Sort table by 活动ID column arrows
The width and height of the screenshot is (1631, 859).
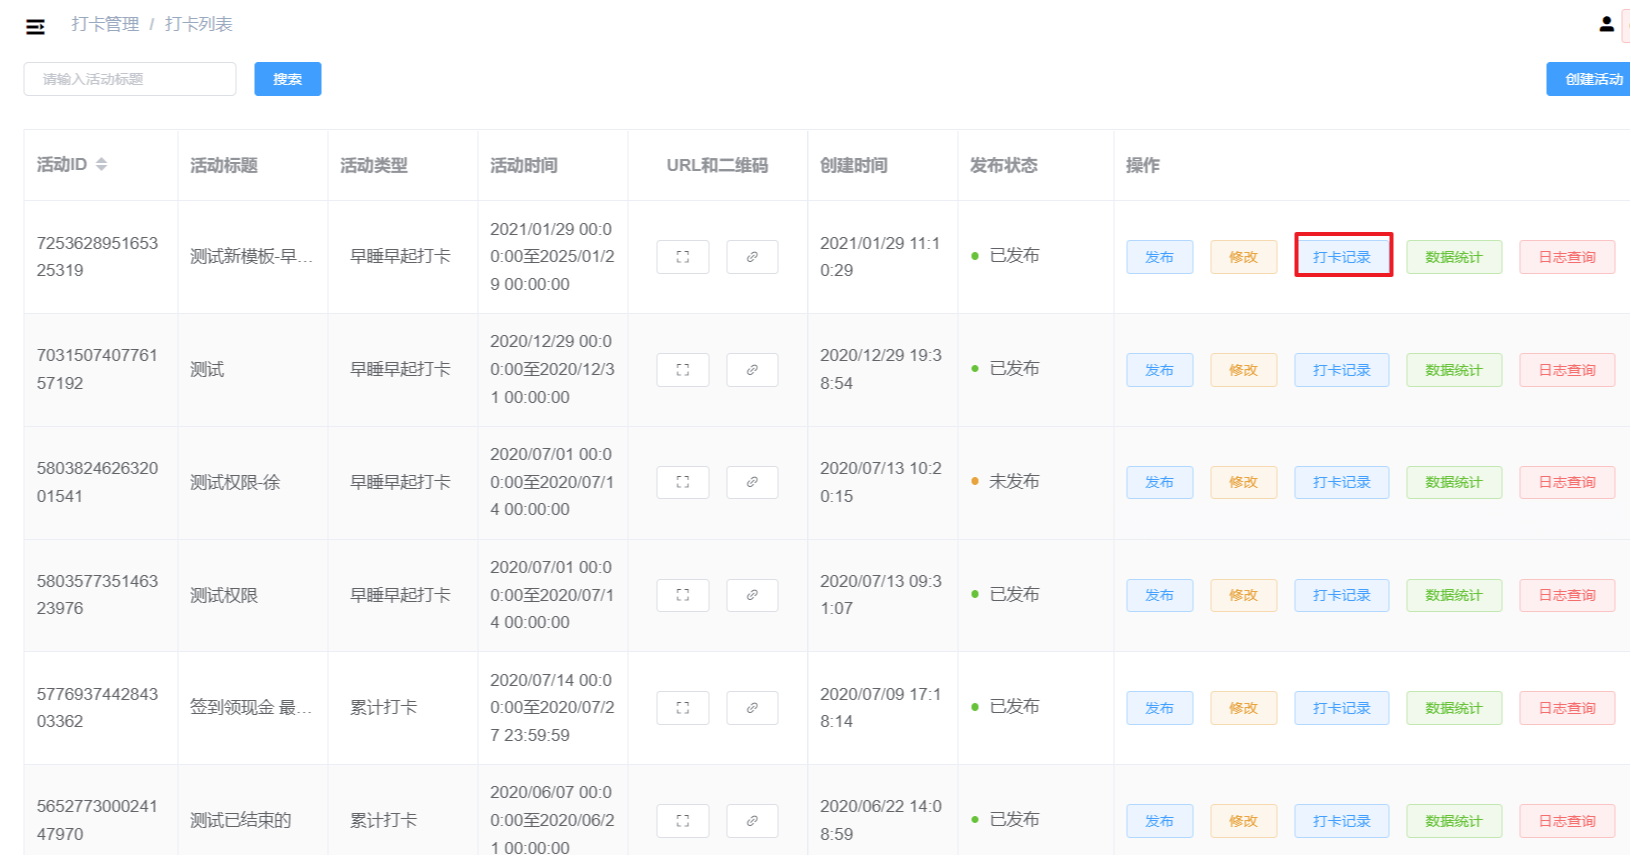point(101,164)
